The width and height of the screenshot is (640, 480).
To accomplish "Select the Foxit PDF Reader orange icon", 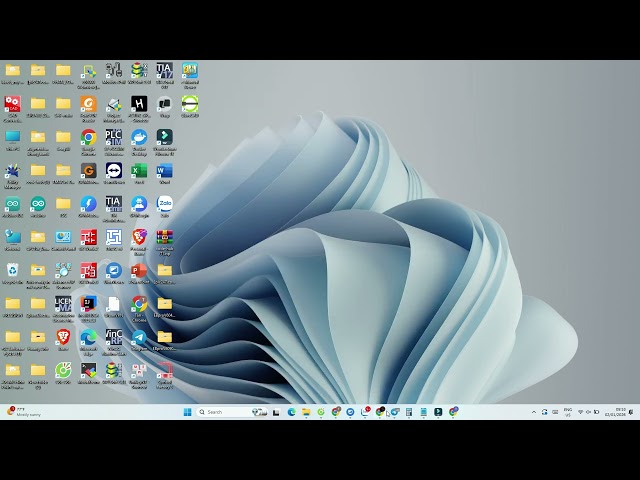I will point(89,104).
